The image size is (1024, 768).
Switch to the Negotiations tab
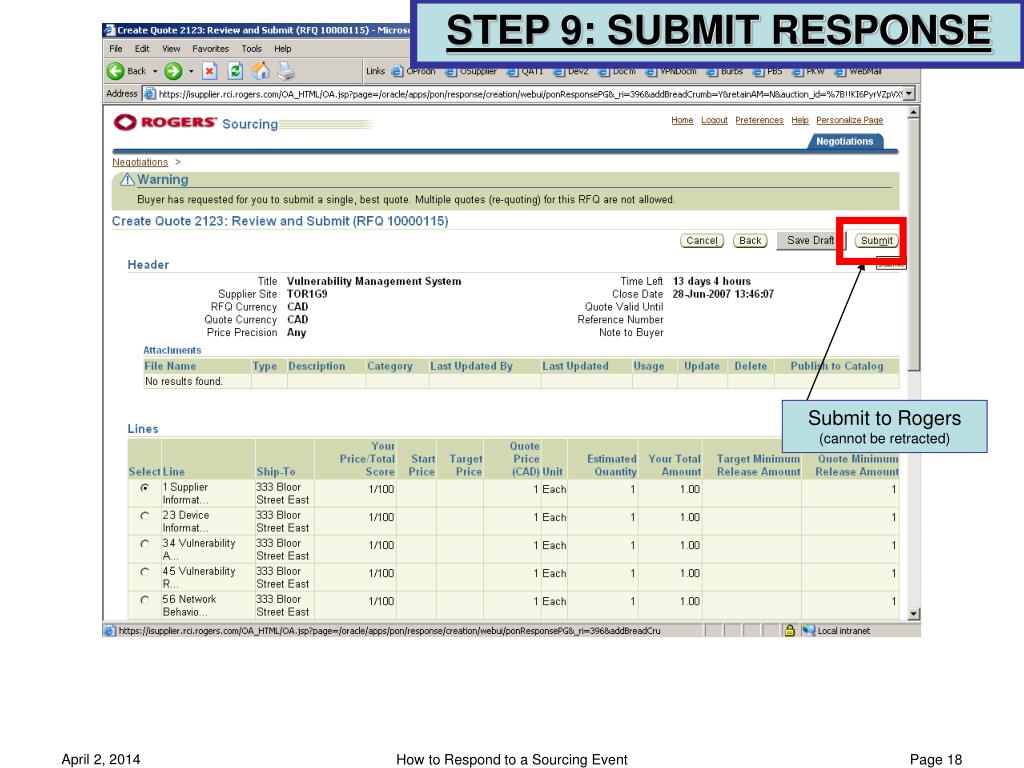coord(844,141)
